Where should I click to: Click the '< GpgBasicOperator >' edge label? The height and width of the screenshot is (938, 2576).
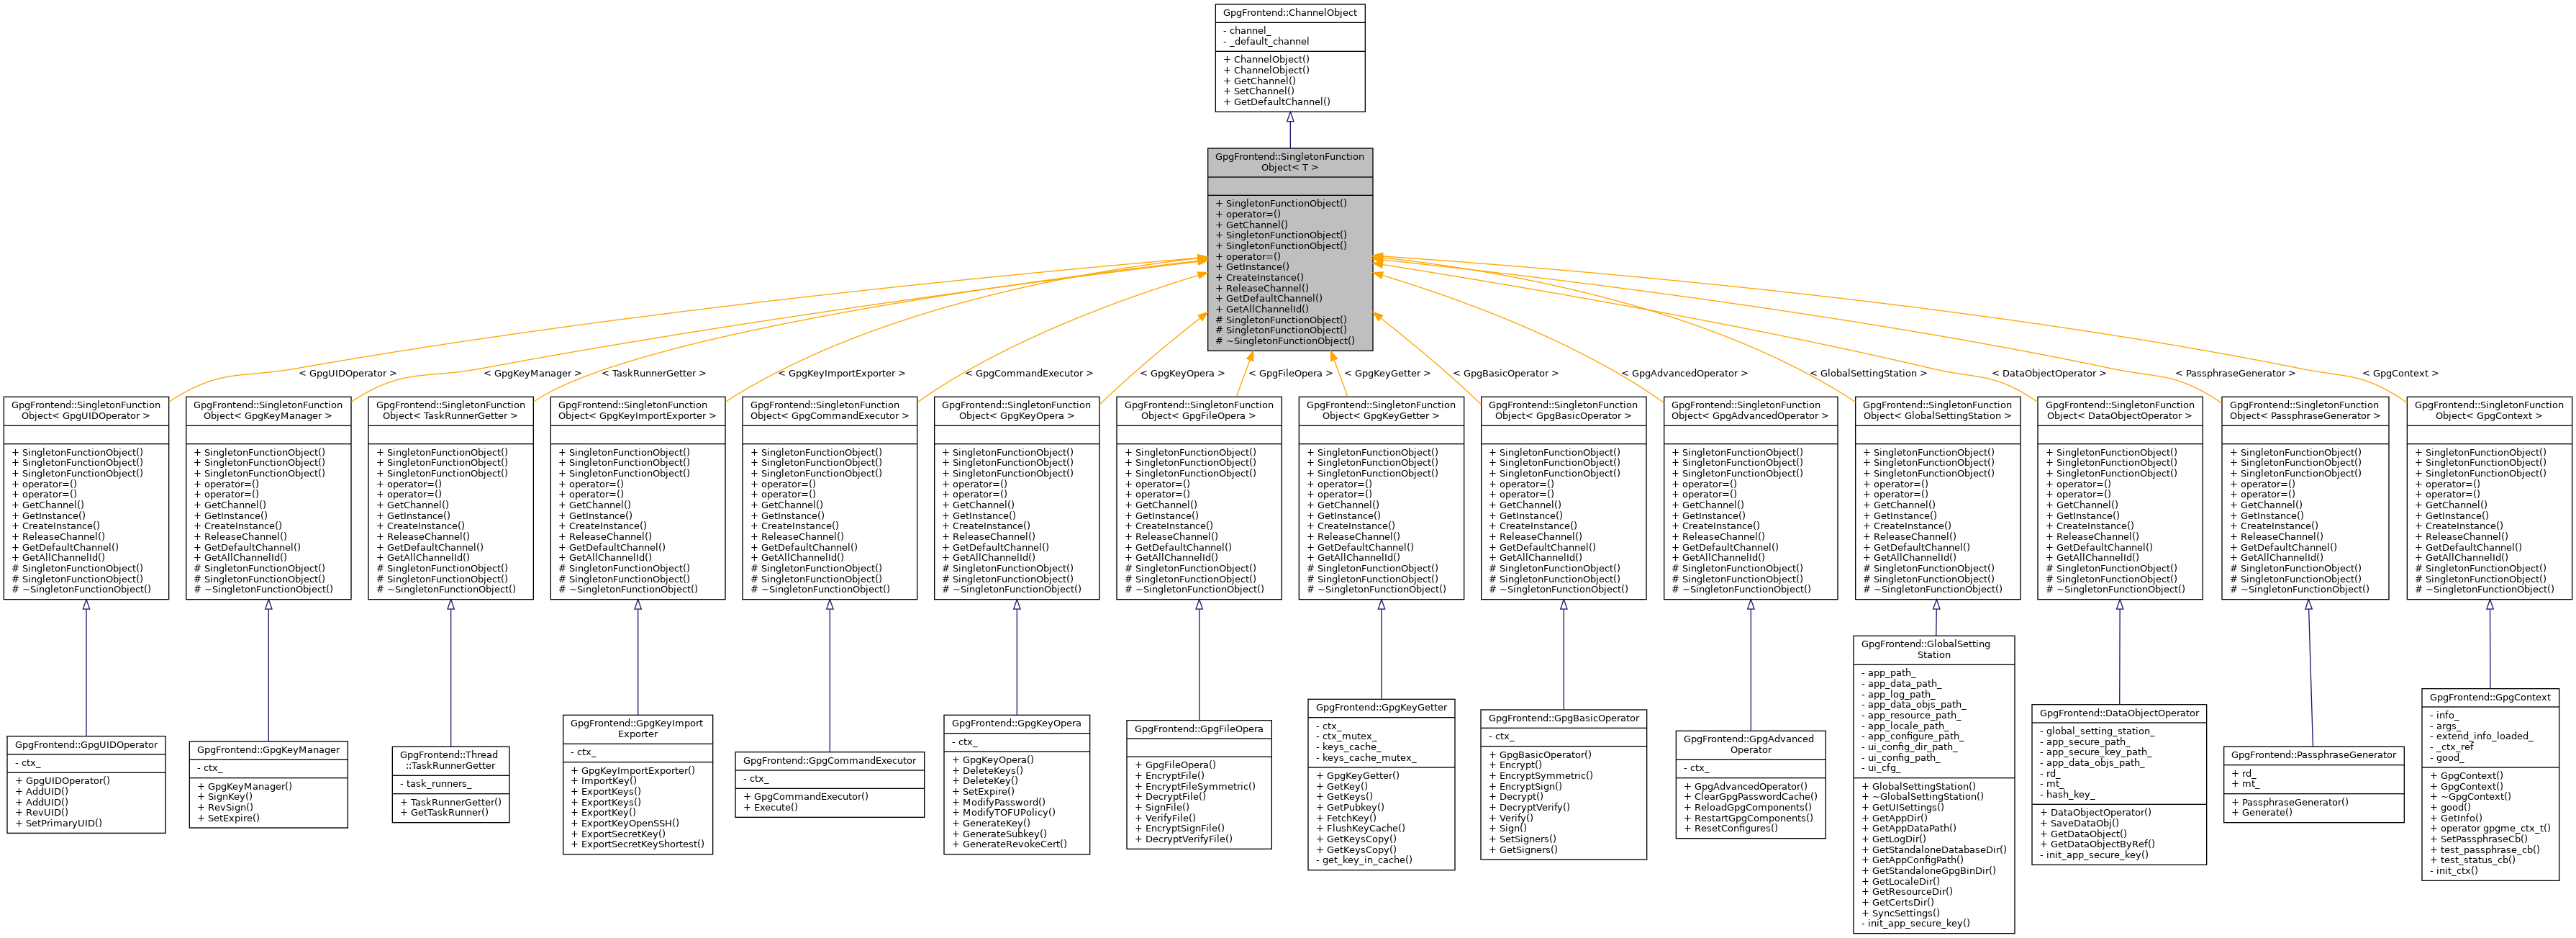1505,374
